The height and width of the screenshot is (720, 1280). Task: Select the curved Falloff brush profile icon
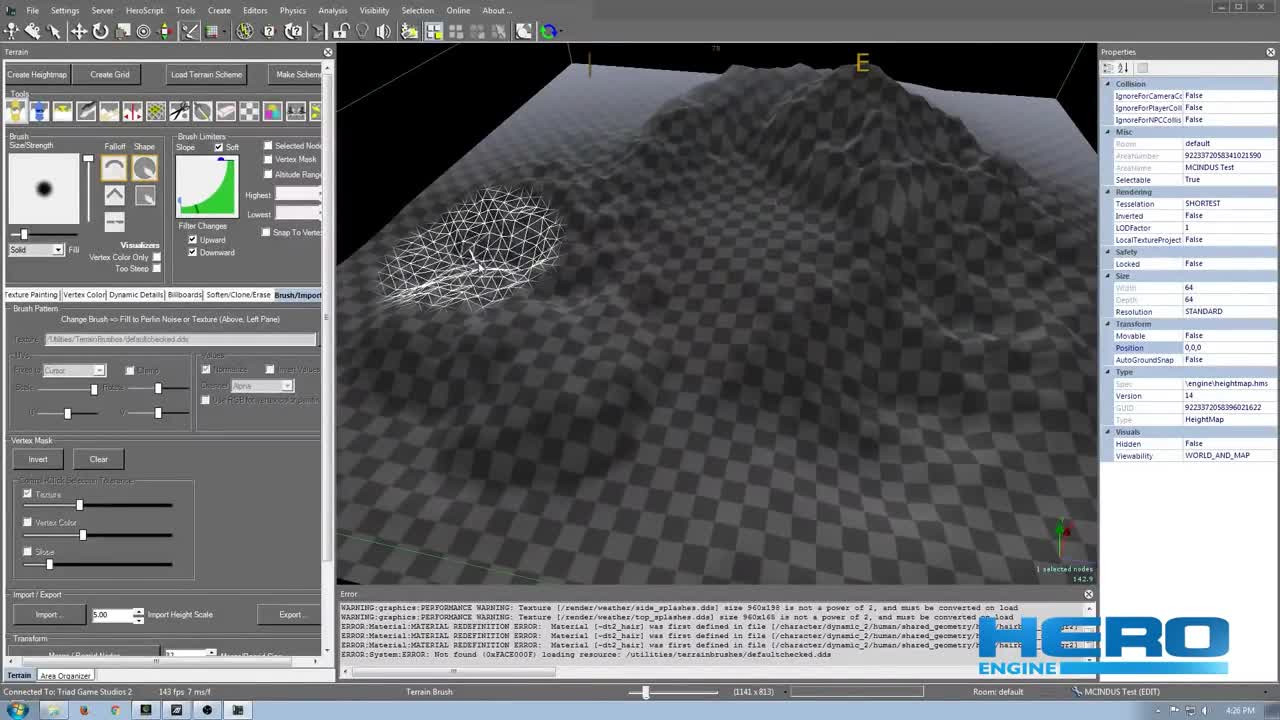[x=114, y=168]
